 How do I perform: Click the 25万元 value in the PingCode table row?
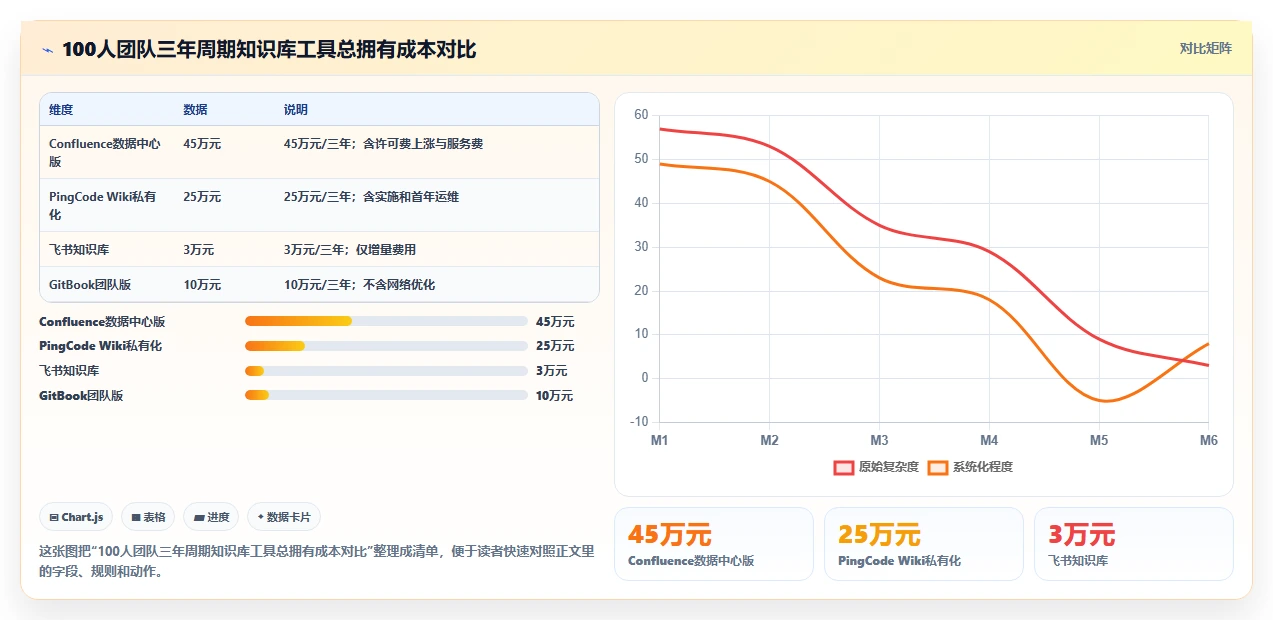pos(202,197)
